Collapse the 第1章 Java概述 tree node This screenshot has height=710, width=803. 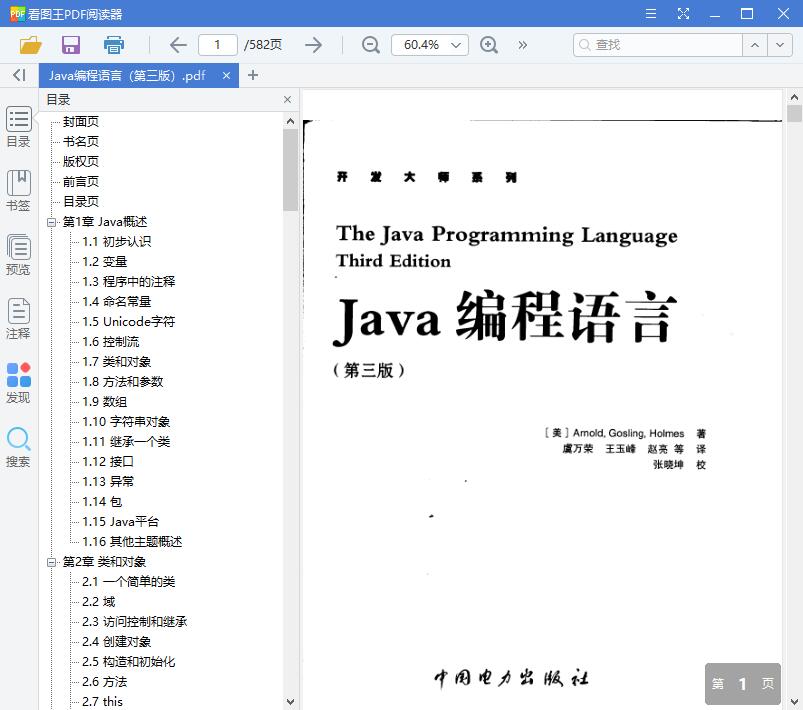click(51, 222)
